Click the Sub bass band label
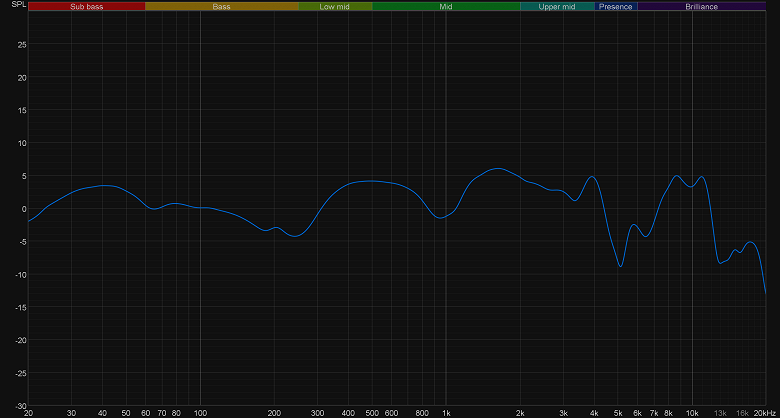The image size is (780, 418). pos(87,6)
